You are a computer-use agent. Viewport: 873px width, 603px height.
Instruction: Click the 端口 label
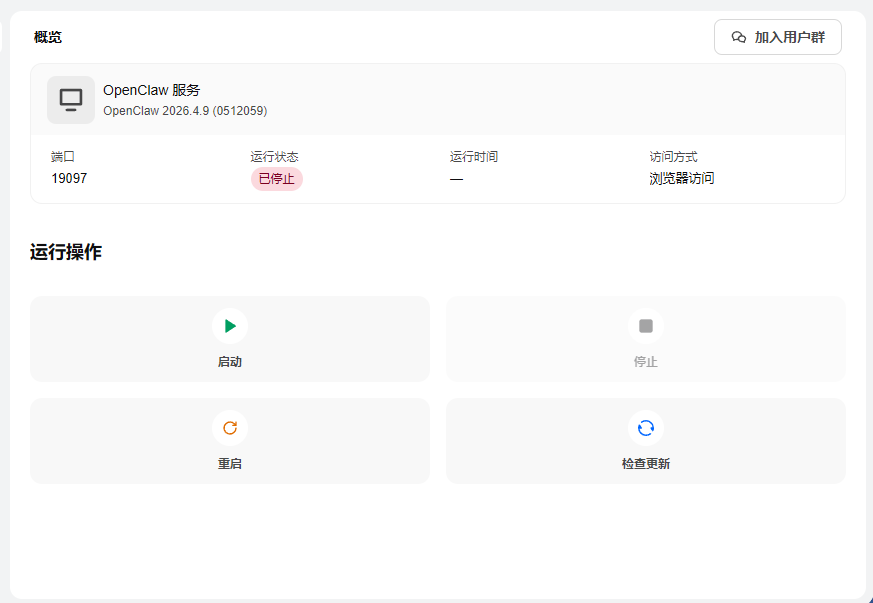click(x=63, y=157)
